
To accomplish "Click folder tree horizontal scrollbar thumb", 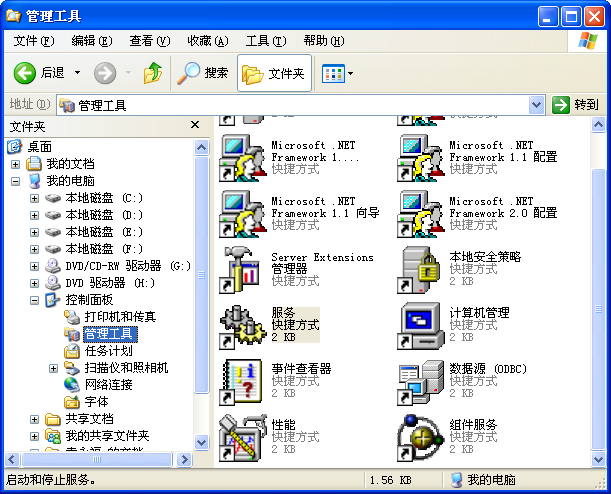I will click(97, 460).
